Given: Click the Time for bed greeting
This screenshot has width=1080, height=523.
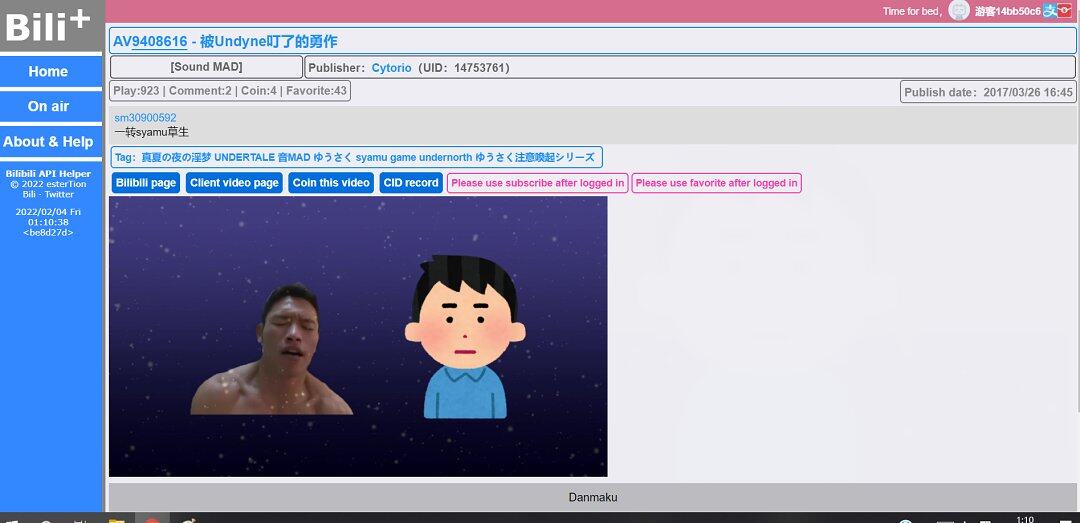Looking at the screenshot, I should tap(913, 11).
